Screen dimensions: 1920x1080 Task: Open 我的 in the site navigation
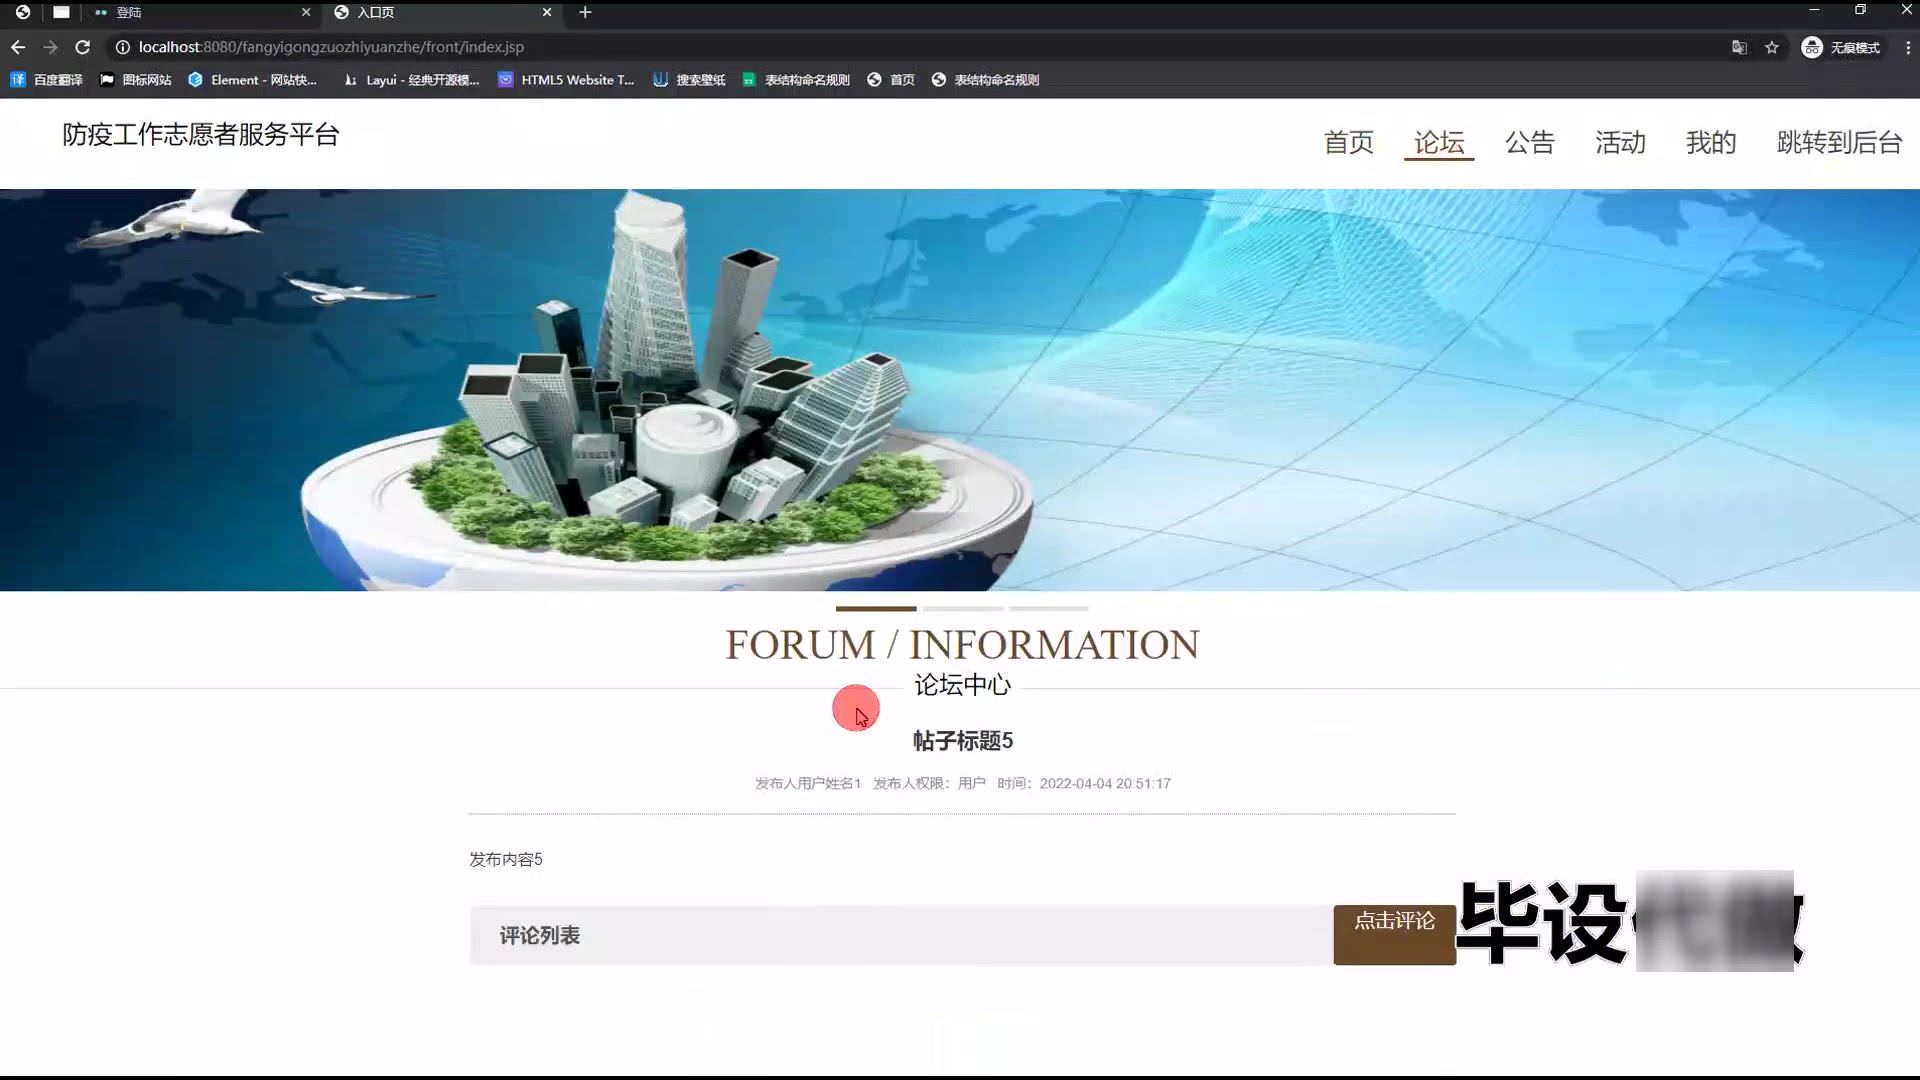pyautogui.click(x=1711, y=142)
